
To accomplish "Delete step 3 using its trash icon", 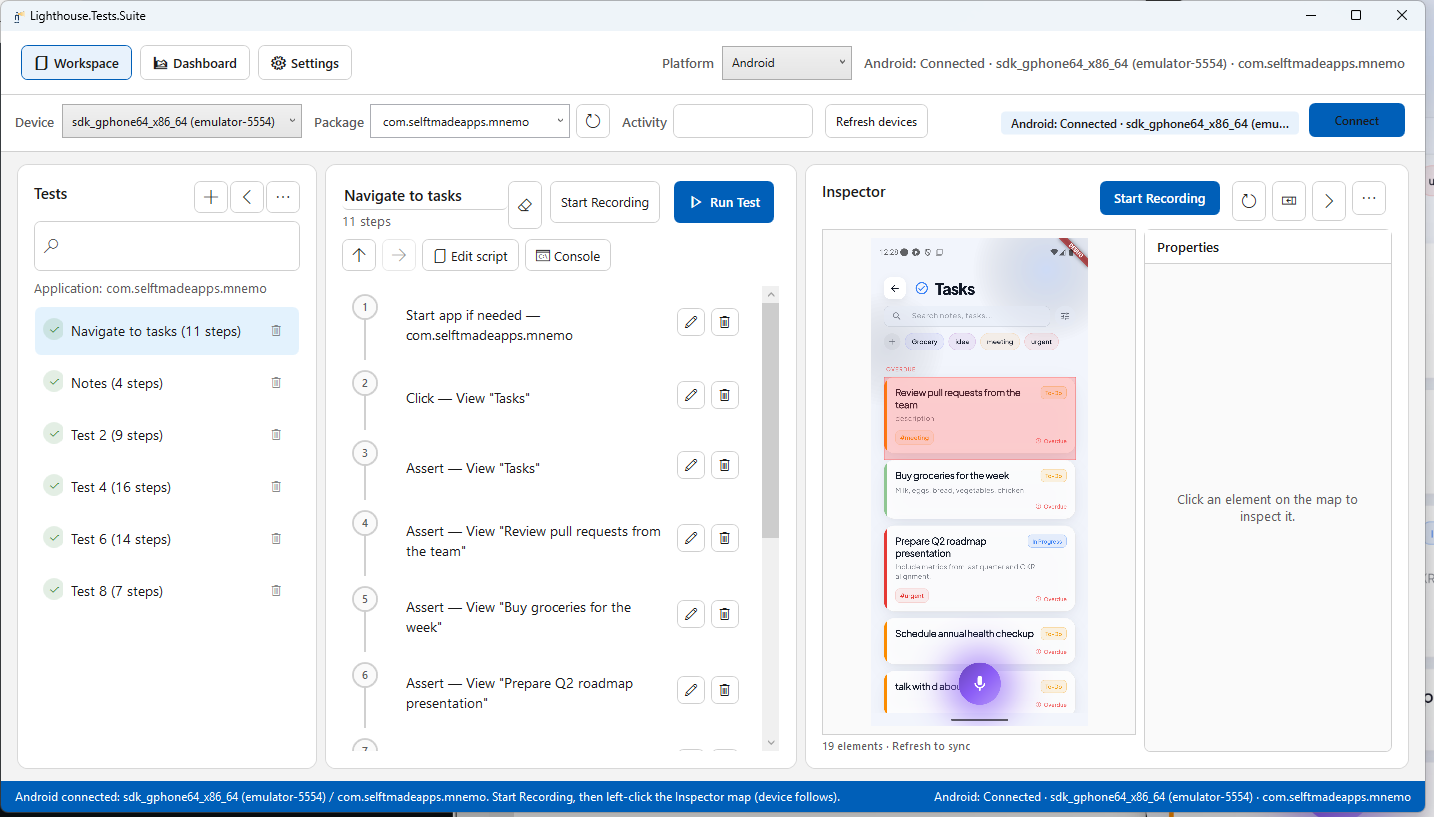I will (x=725, y=465).
